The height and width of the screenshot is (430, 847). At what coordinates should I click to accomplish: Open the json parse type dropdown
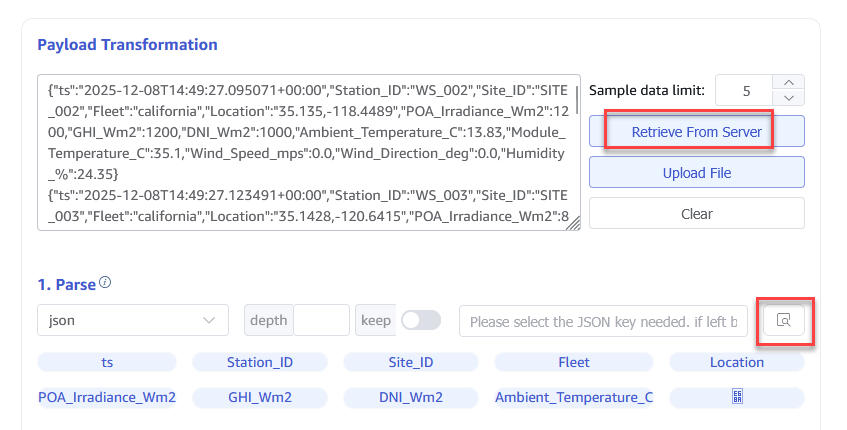tap(132, 320)
